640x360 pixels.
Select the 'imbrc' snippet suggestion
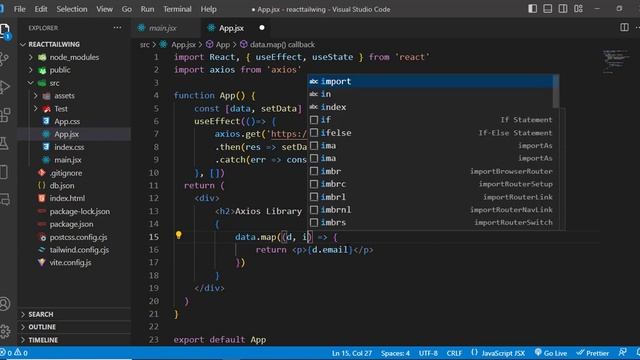[430, 184]
